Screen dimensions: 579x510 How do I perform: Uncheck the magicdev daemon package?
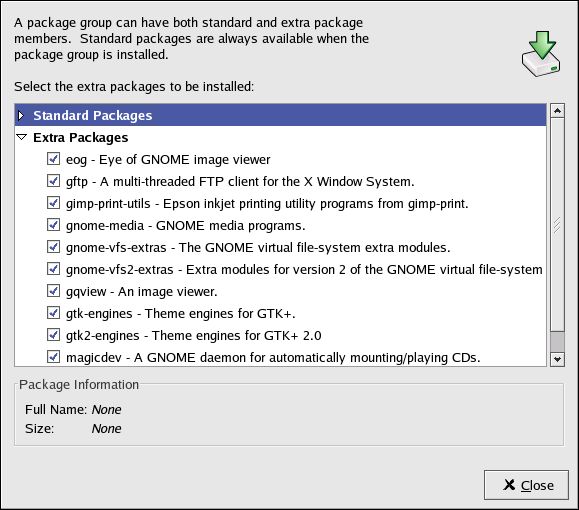tap(54, 357)
